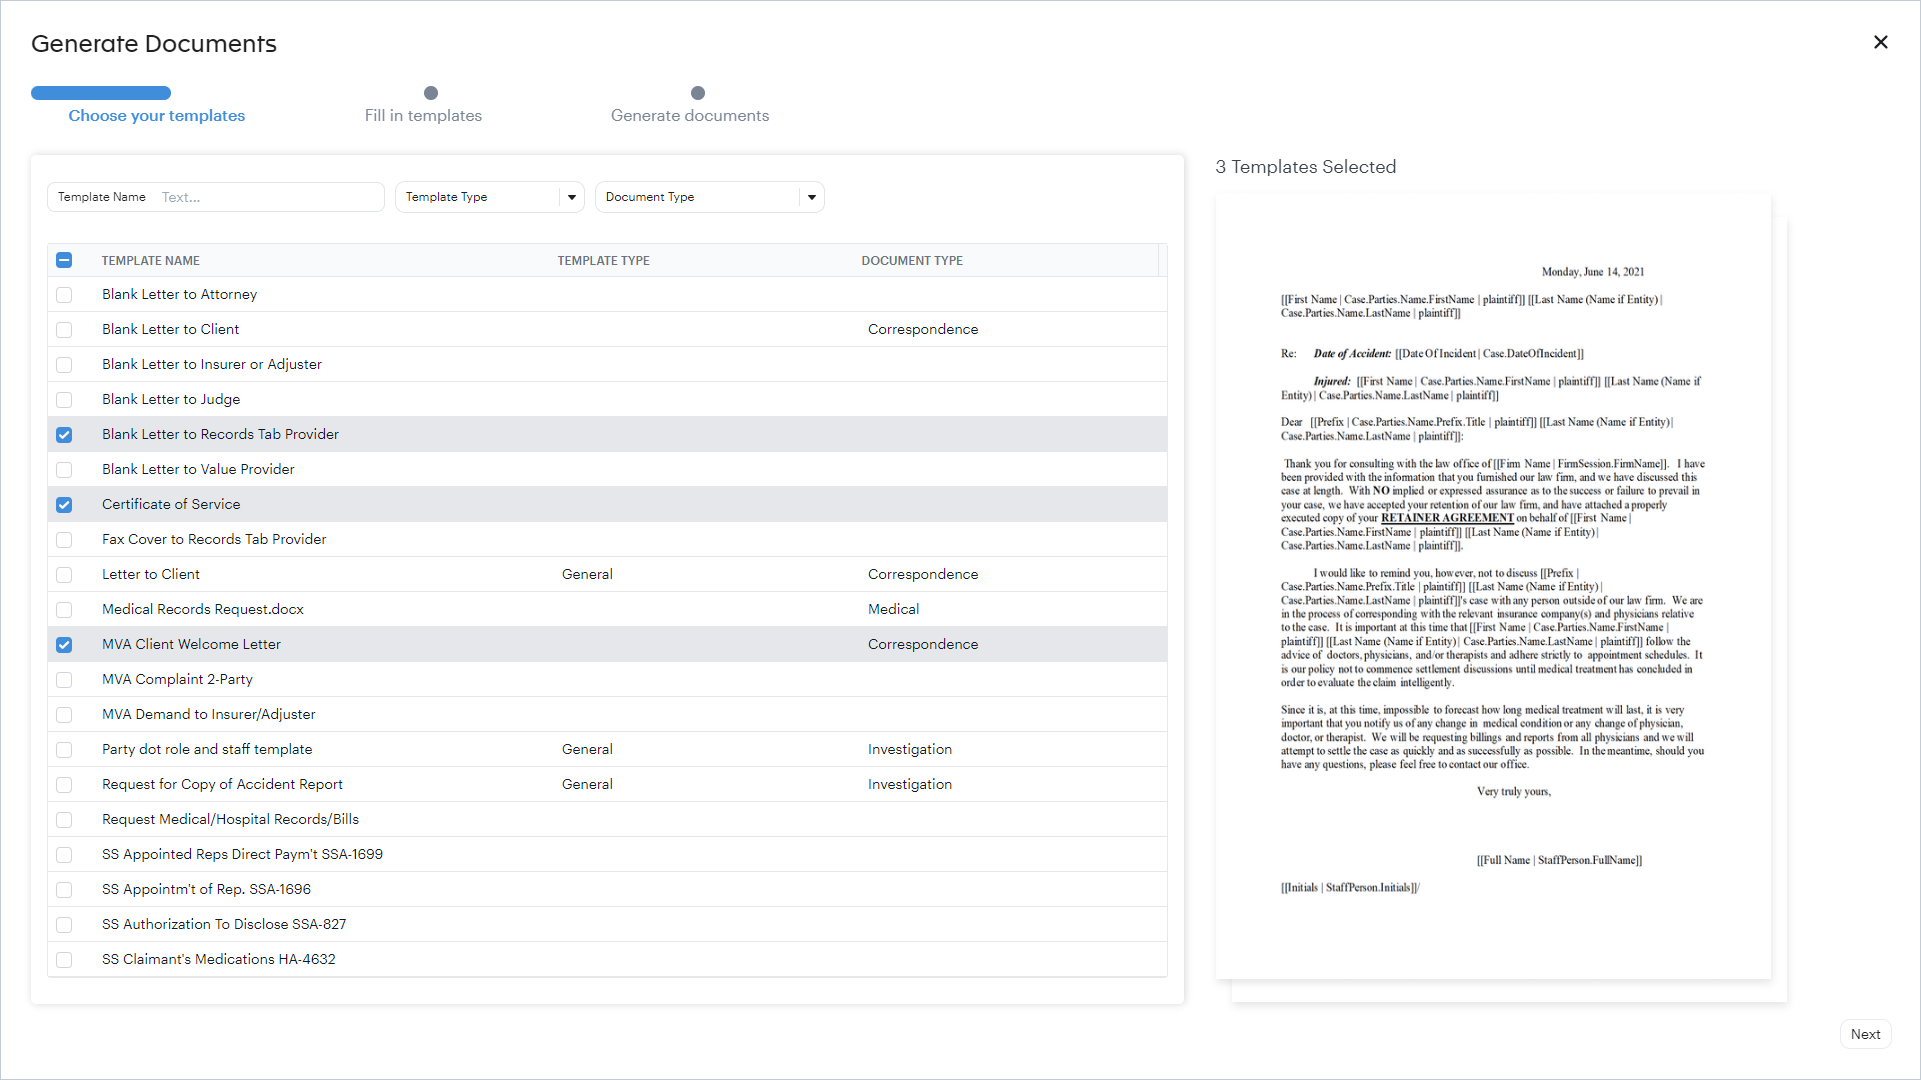Select 'Fax Cover to Records Tab Provider' text
Screen dimensions: 1921x1080
click(x=214, y=539)
